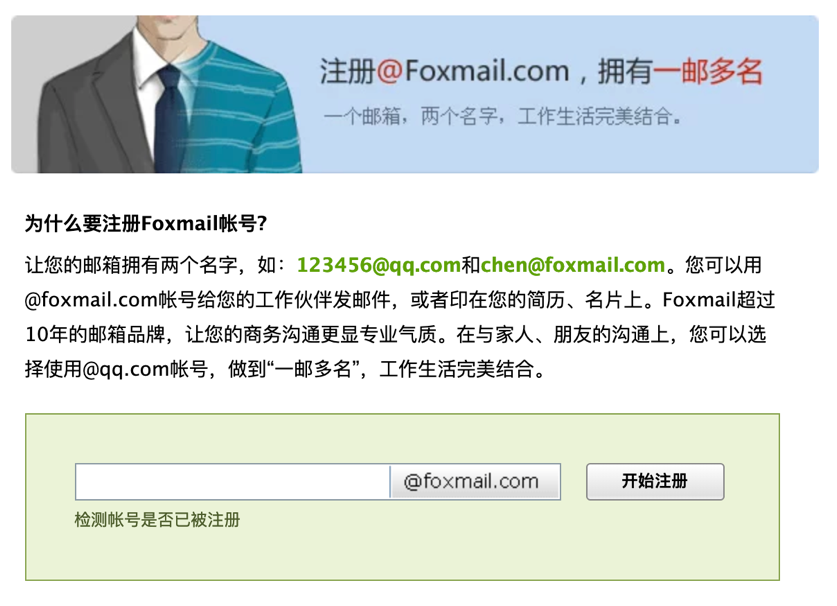Click the red @ symbol in banner
The width and height of the screenshot is (837, 606).
pyautogui.click(x=390, y=72)
